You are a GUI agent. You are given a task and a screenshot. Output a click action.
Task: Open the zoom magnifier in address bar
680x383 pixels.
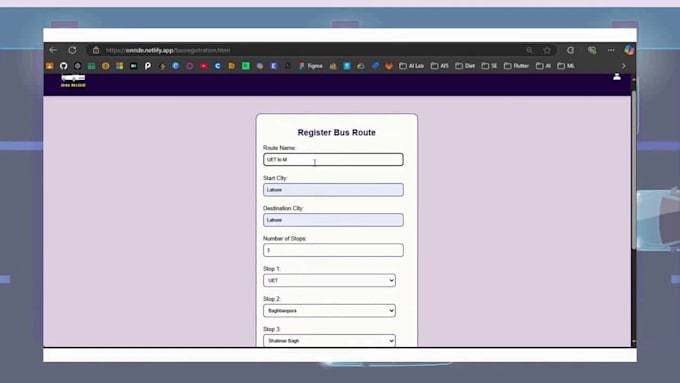click(529, 50)
